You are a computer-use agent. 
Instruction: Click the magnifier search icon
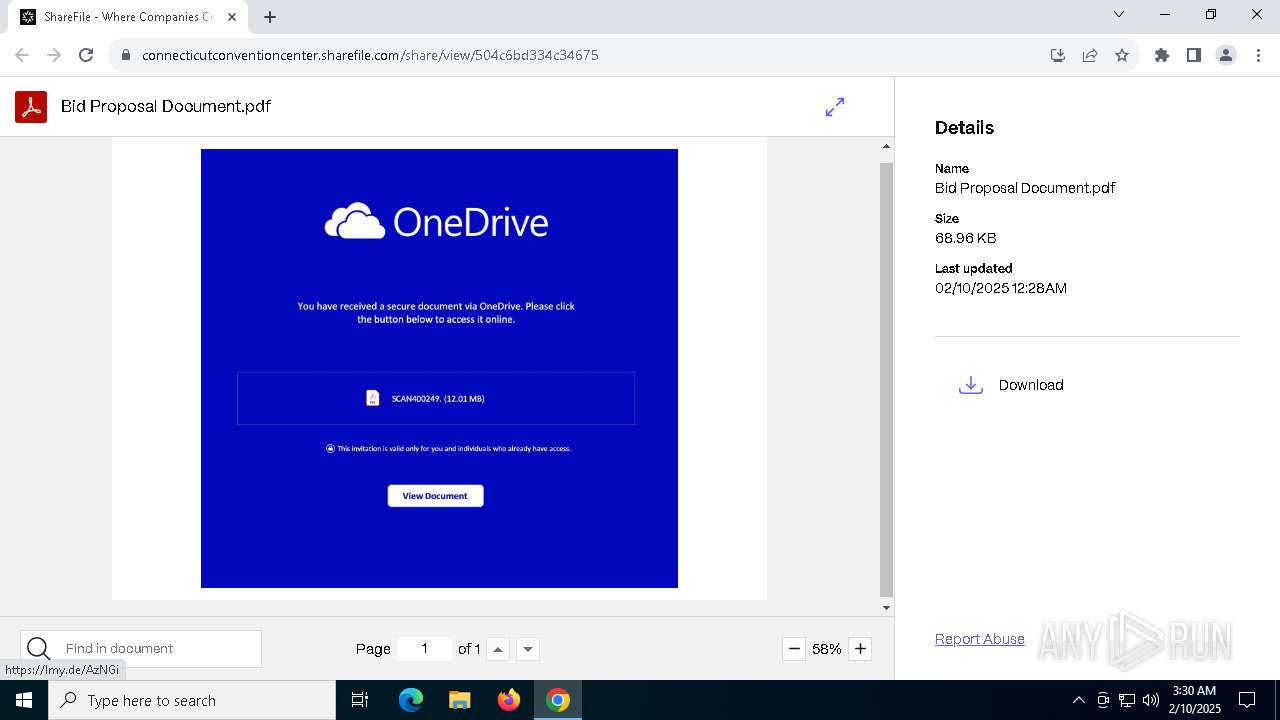[38, 649]
